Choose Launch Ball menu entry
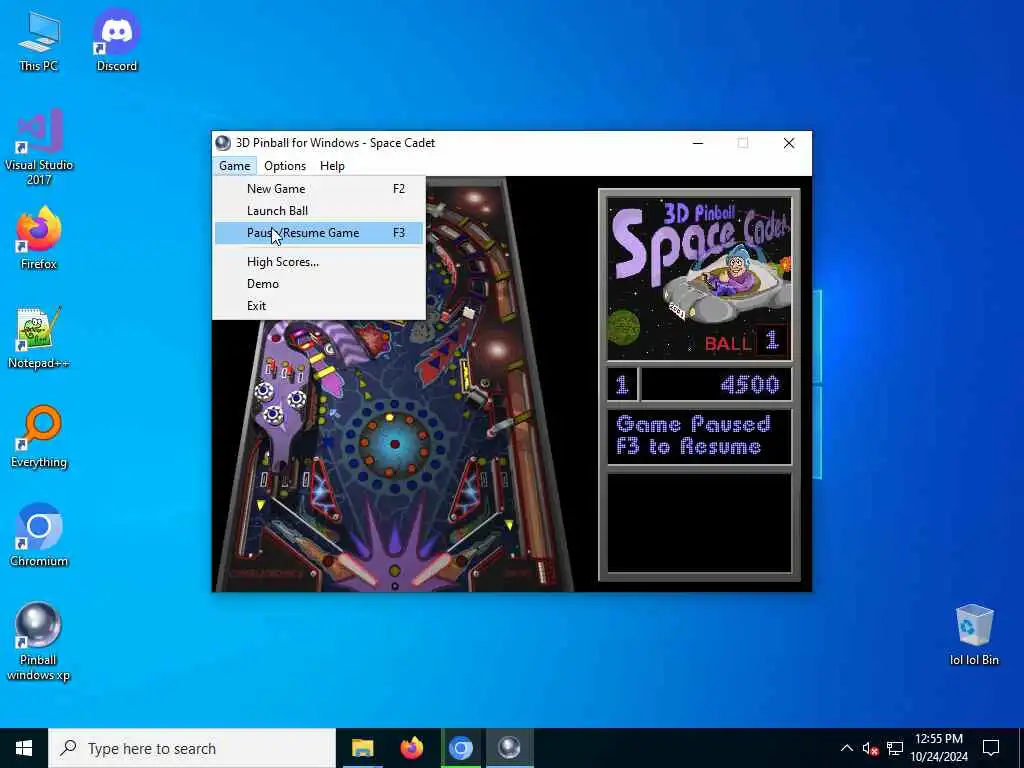 pos(319,211)
